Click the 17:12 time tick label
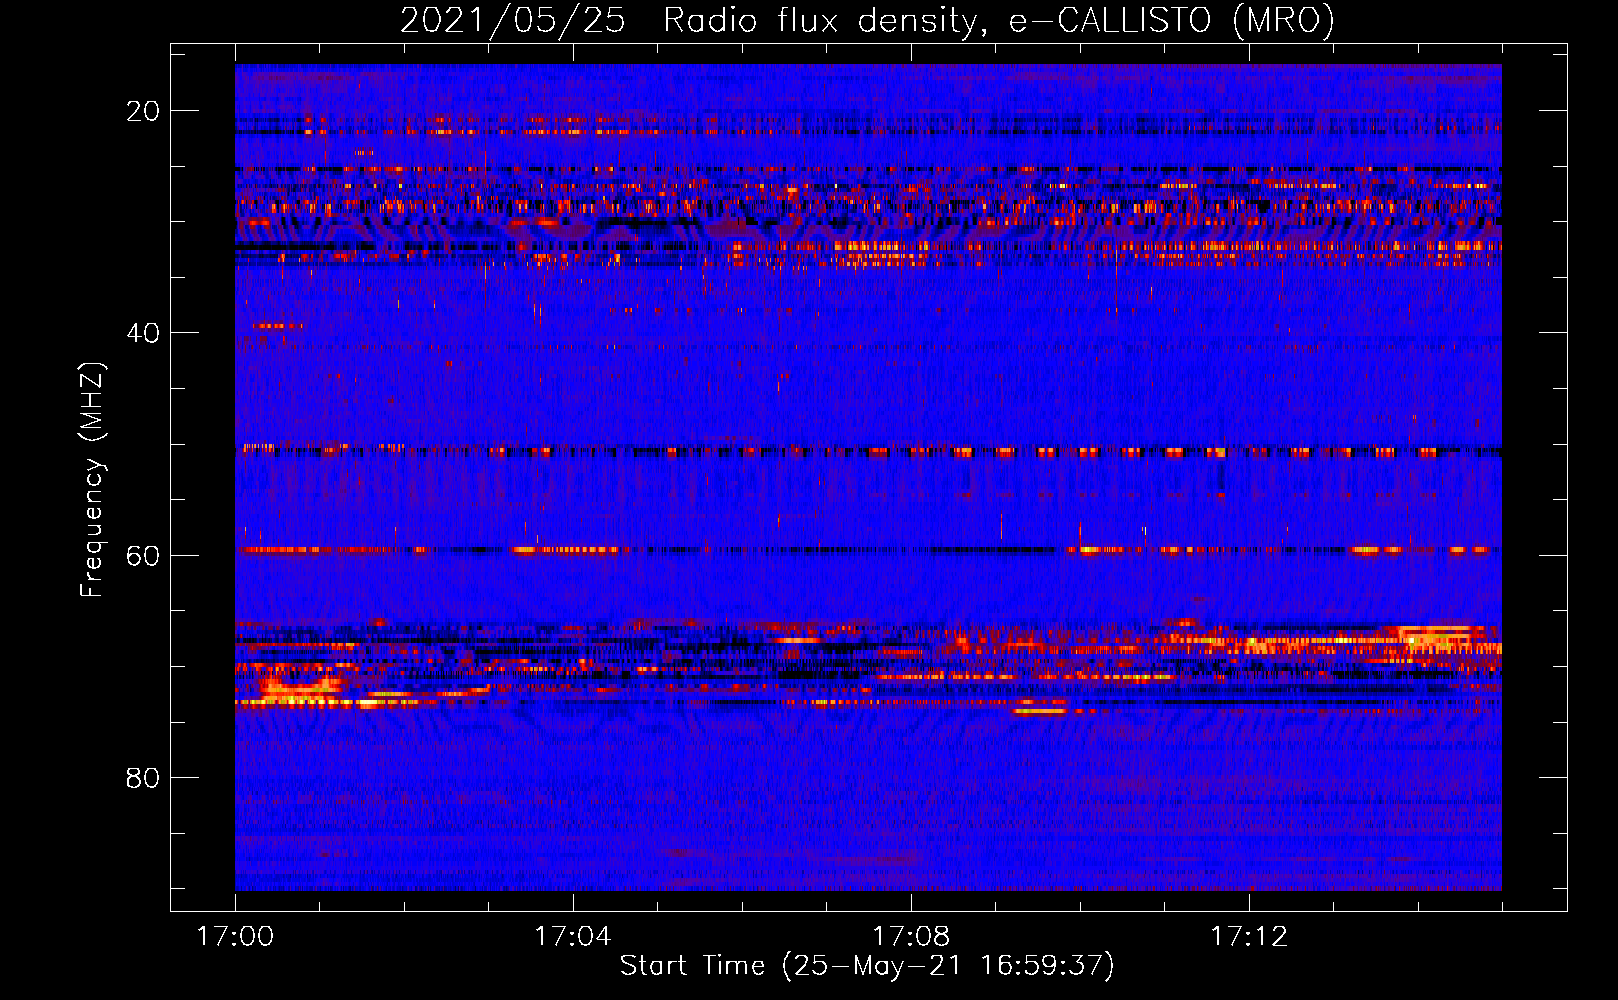This screenshot has width=1618, height=1000. (1249, 936)
